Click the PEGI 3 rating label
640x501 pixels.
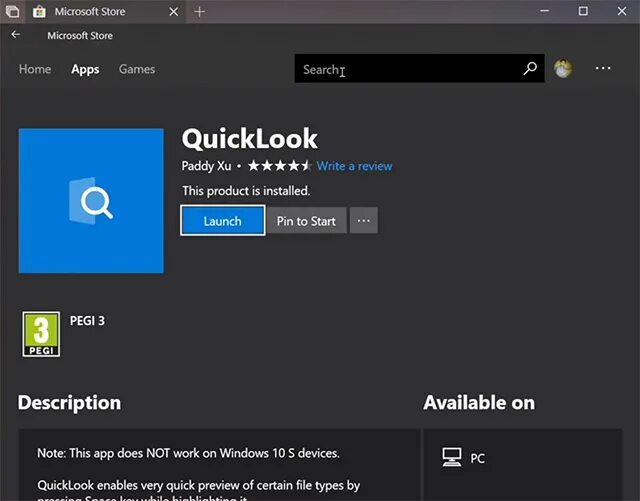point(87,321)
